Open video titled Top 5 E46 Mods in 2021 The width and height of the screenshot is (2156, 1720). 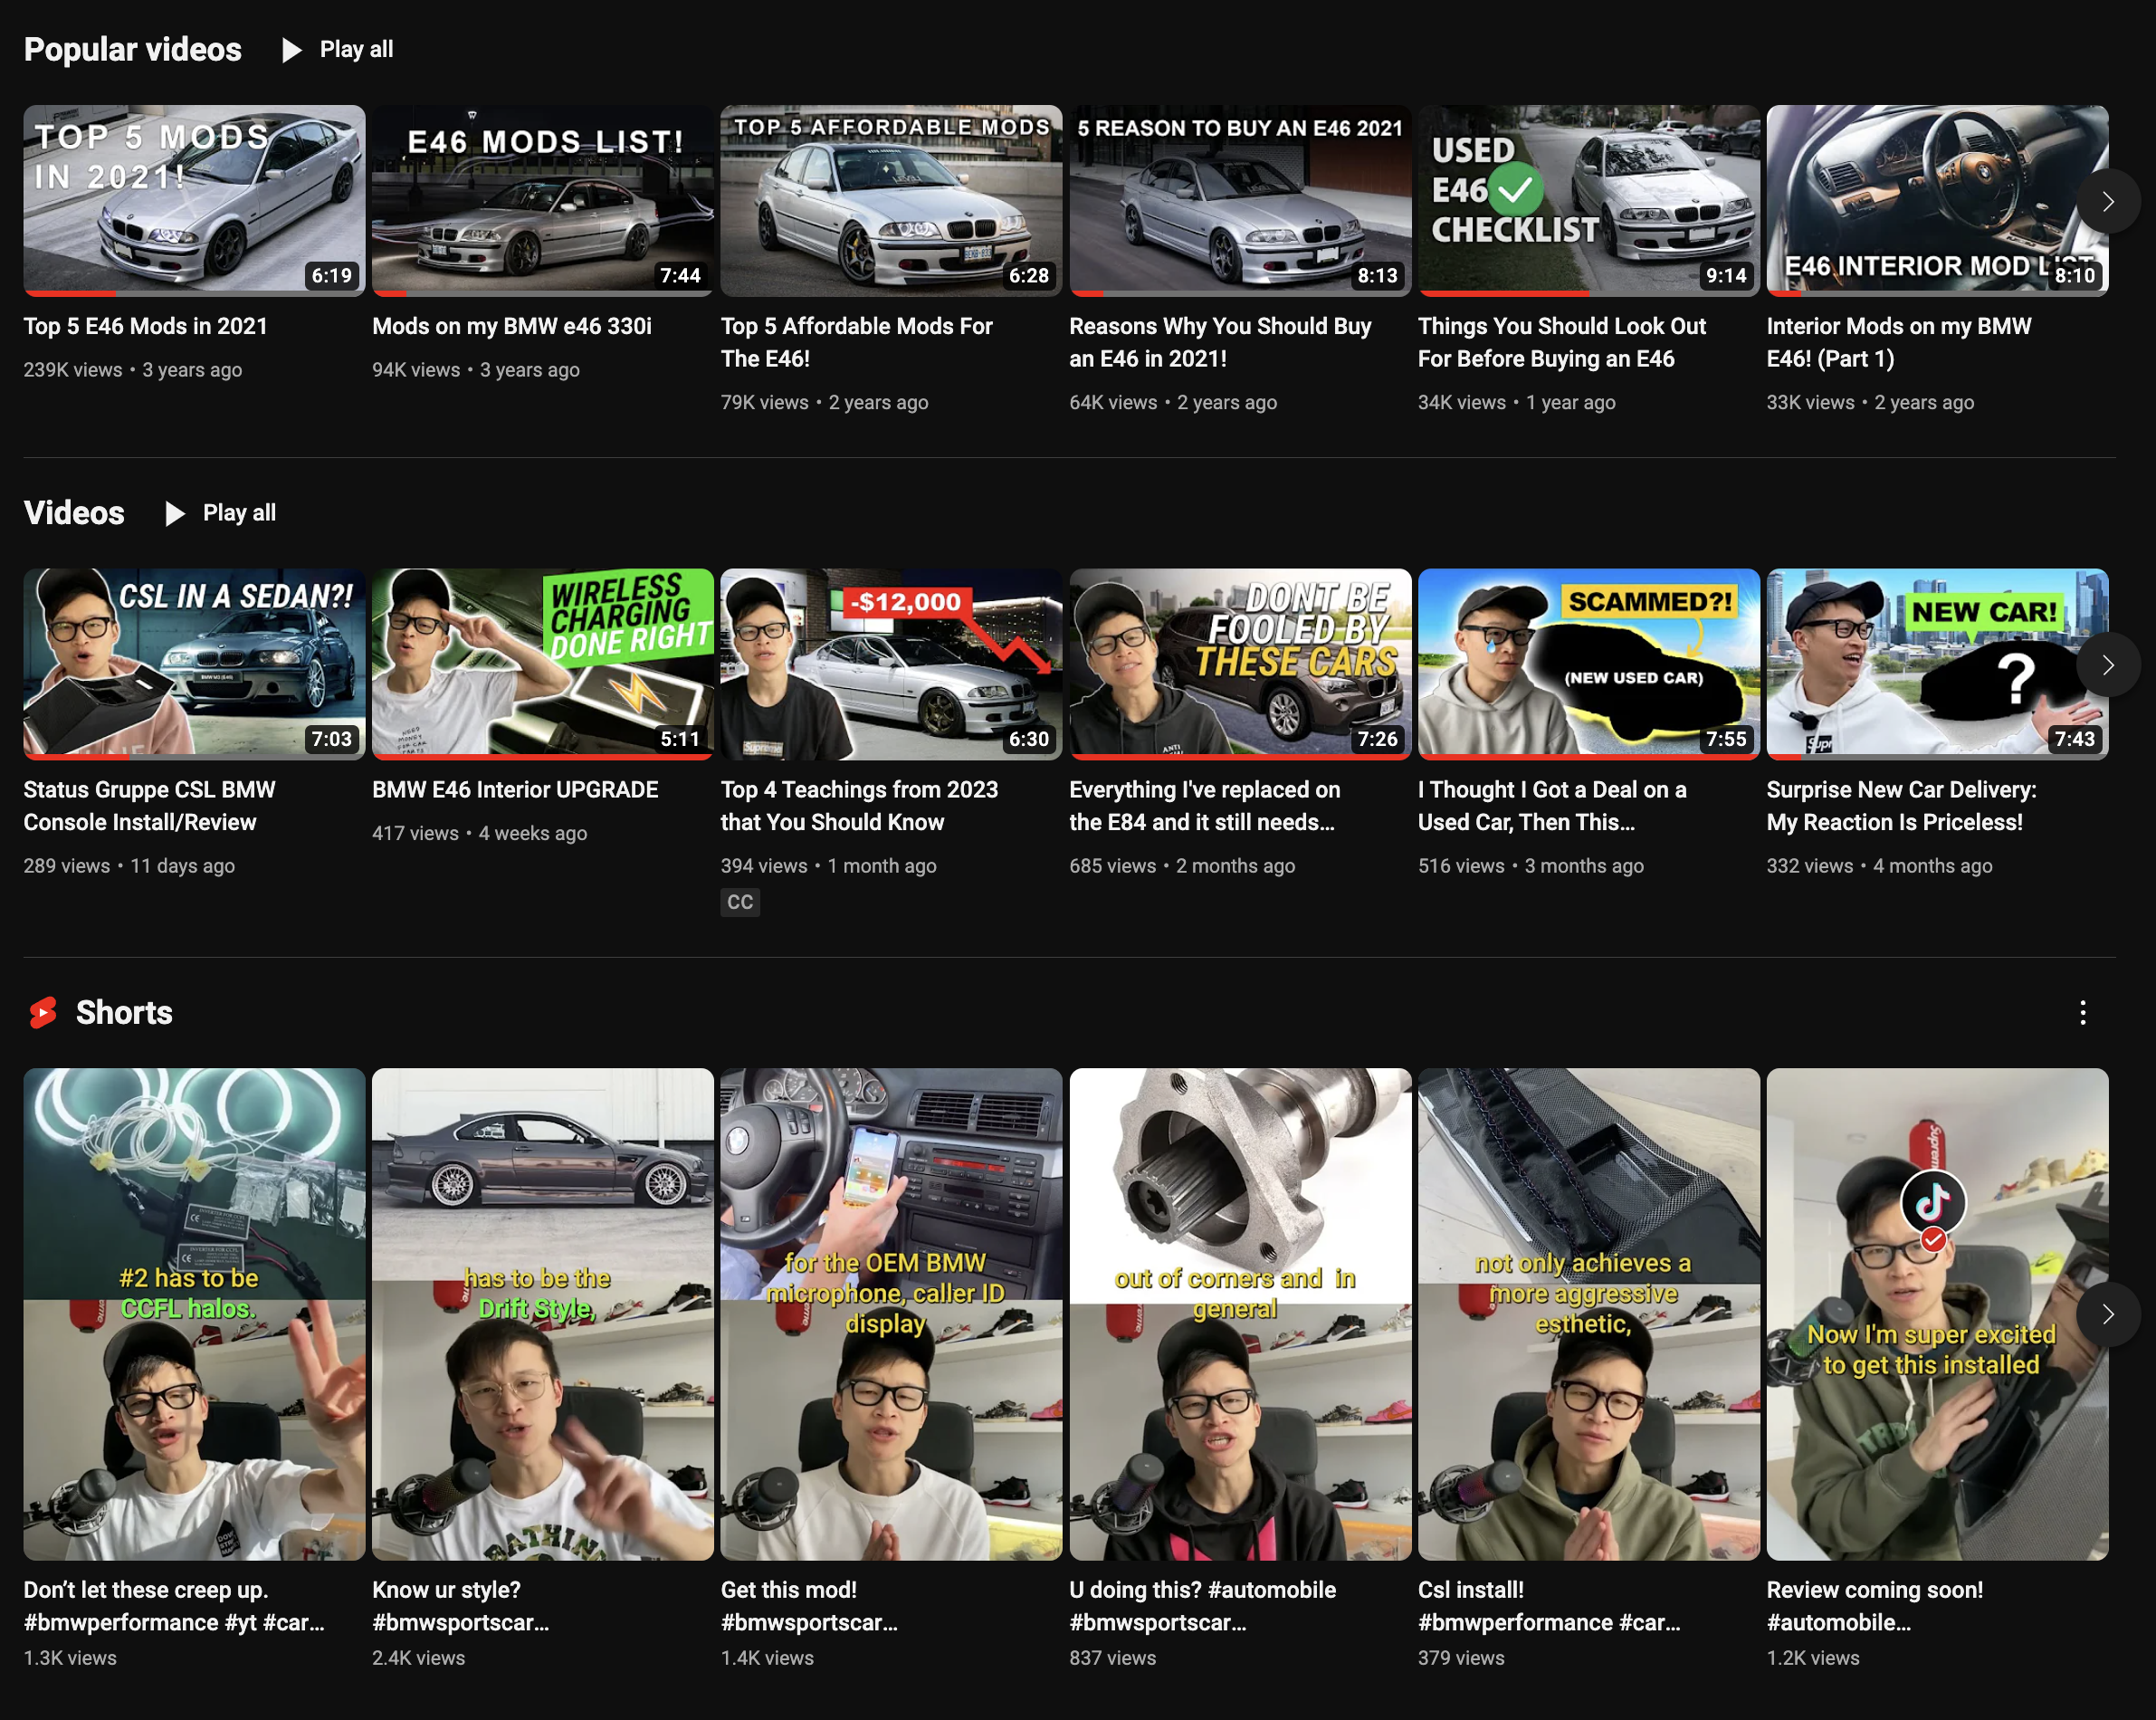(146, 326)
